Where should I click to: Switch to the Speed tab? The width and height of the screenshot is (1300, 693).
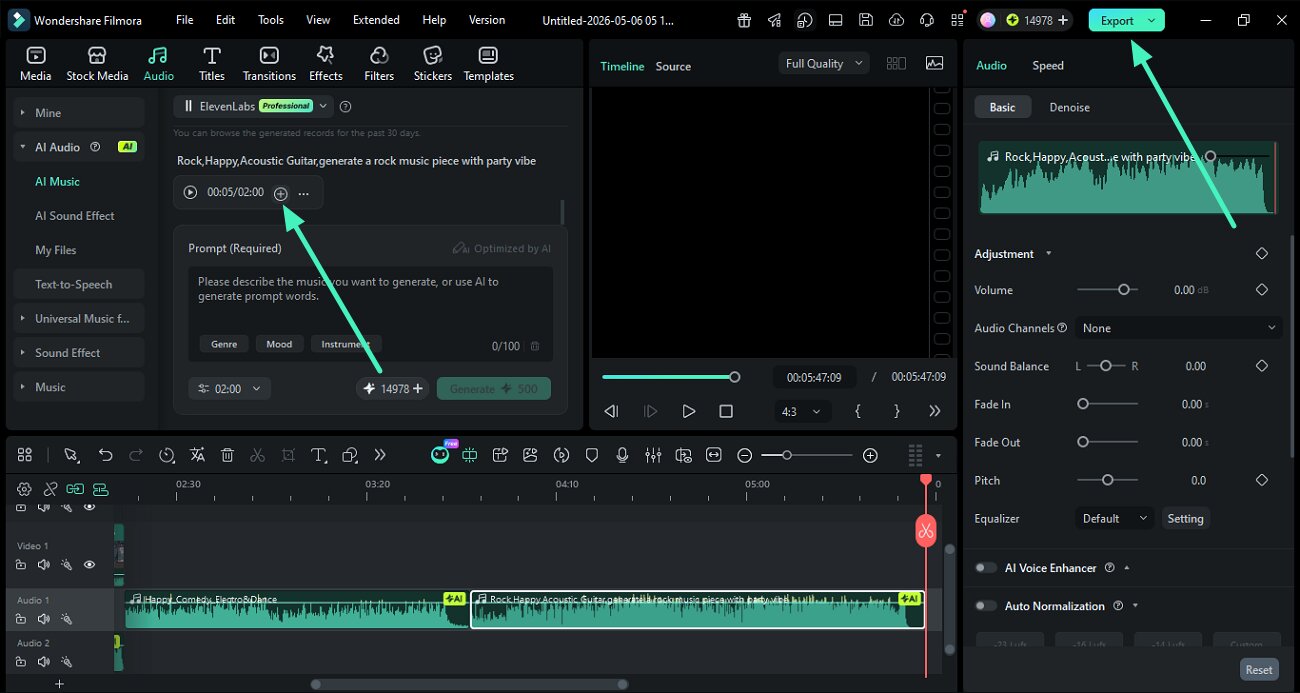coord(1048,65)
